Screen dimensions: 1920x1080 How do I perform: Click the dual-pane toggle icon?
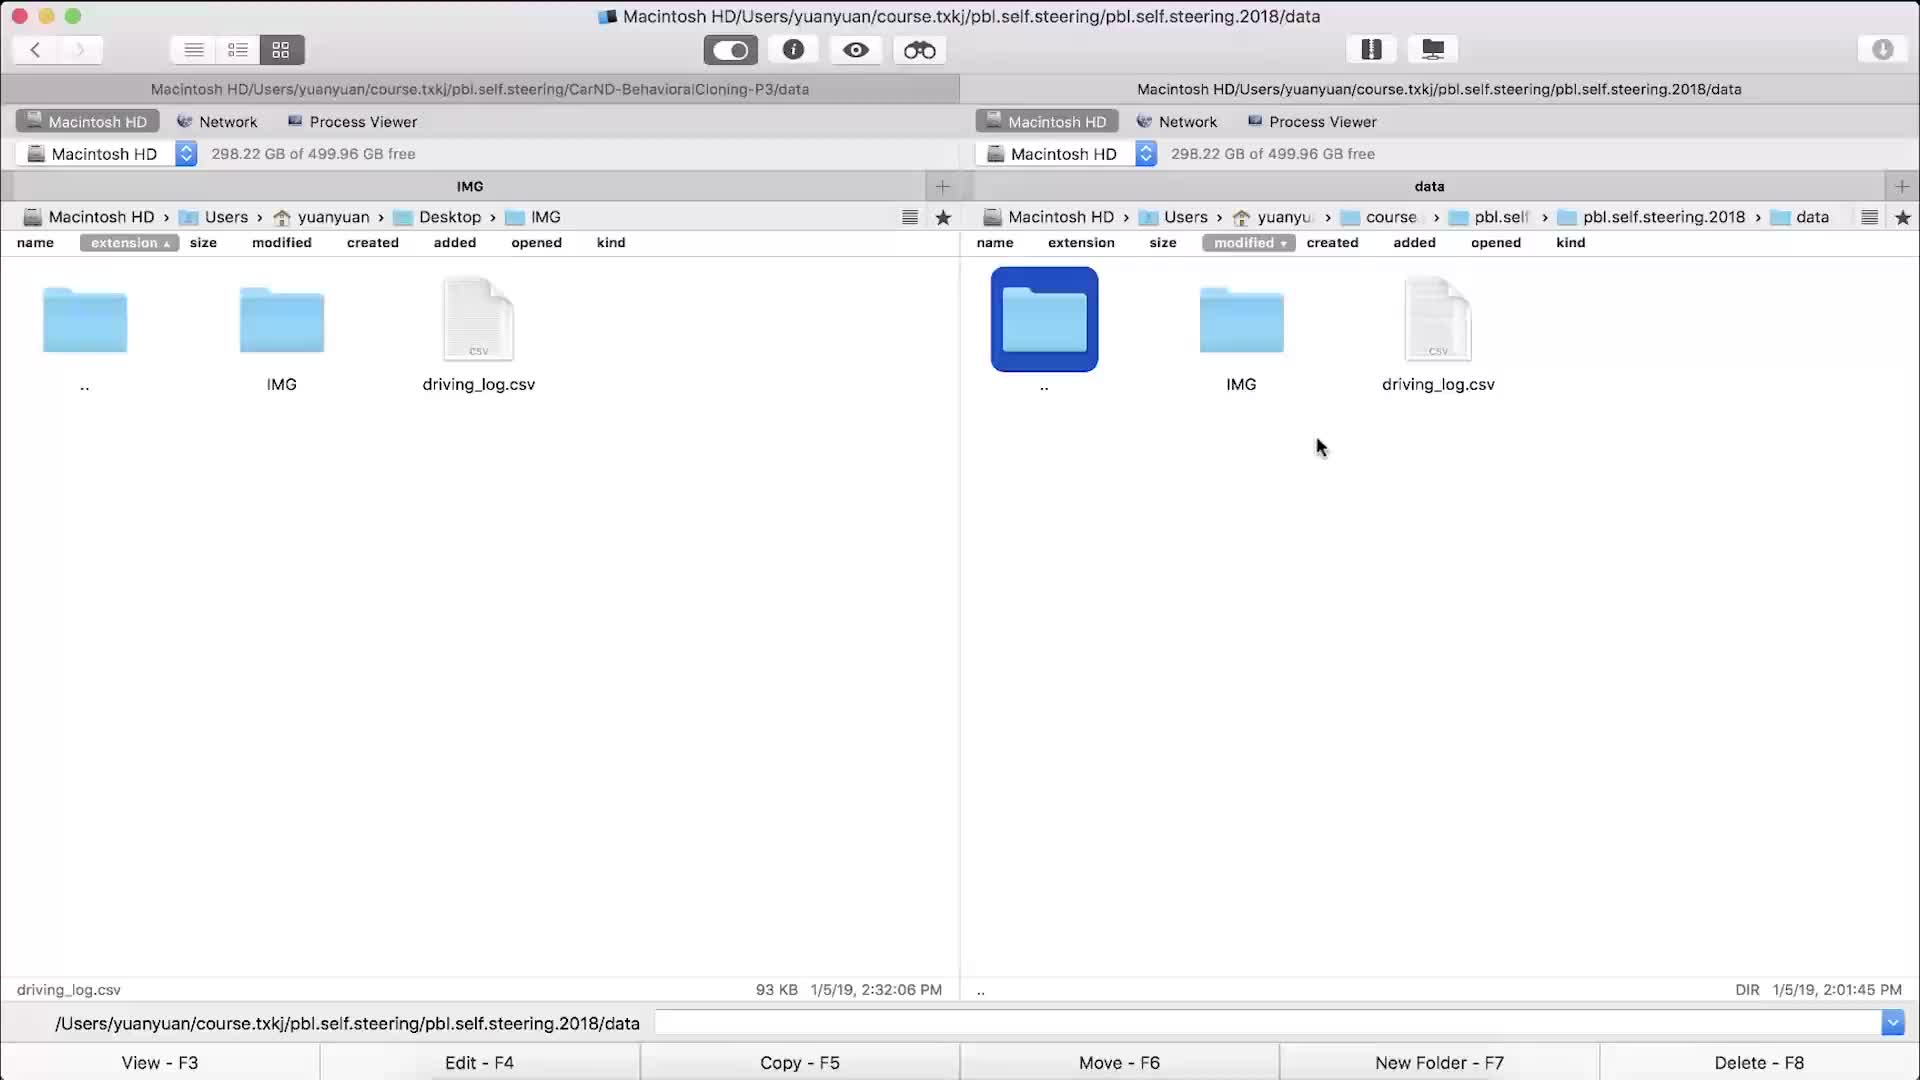pos(729,49)
